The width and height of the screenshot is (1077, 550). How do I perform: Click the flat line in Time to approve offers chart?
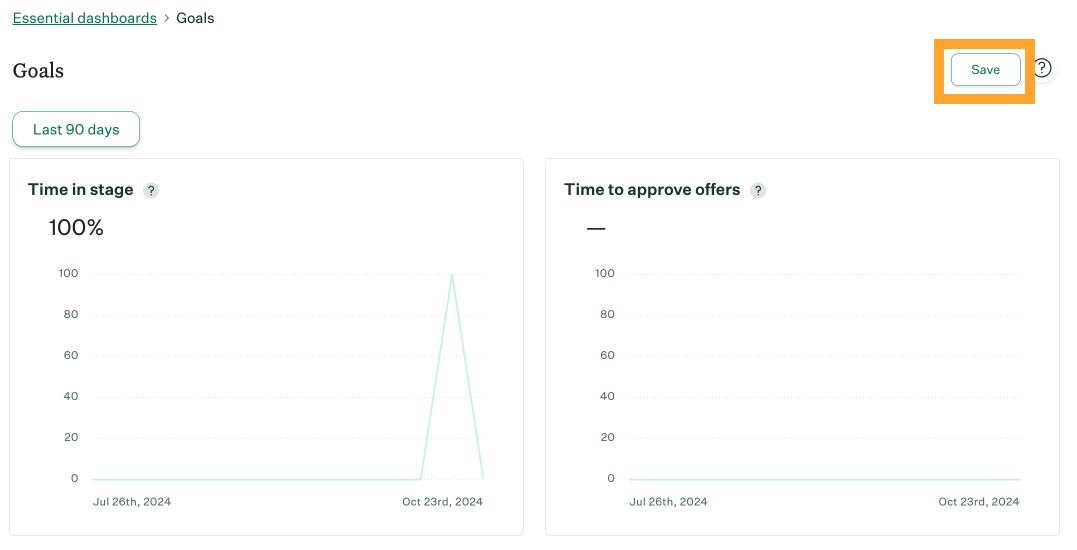pyautogui.click(x=824, y=479)
